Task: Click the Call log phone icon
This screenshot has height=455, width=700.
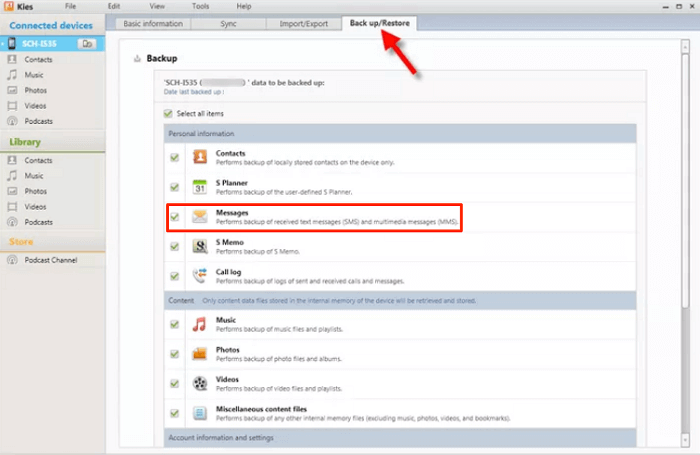Action: tap(200, 276)
